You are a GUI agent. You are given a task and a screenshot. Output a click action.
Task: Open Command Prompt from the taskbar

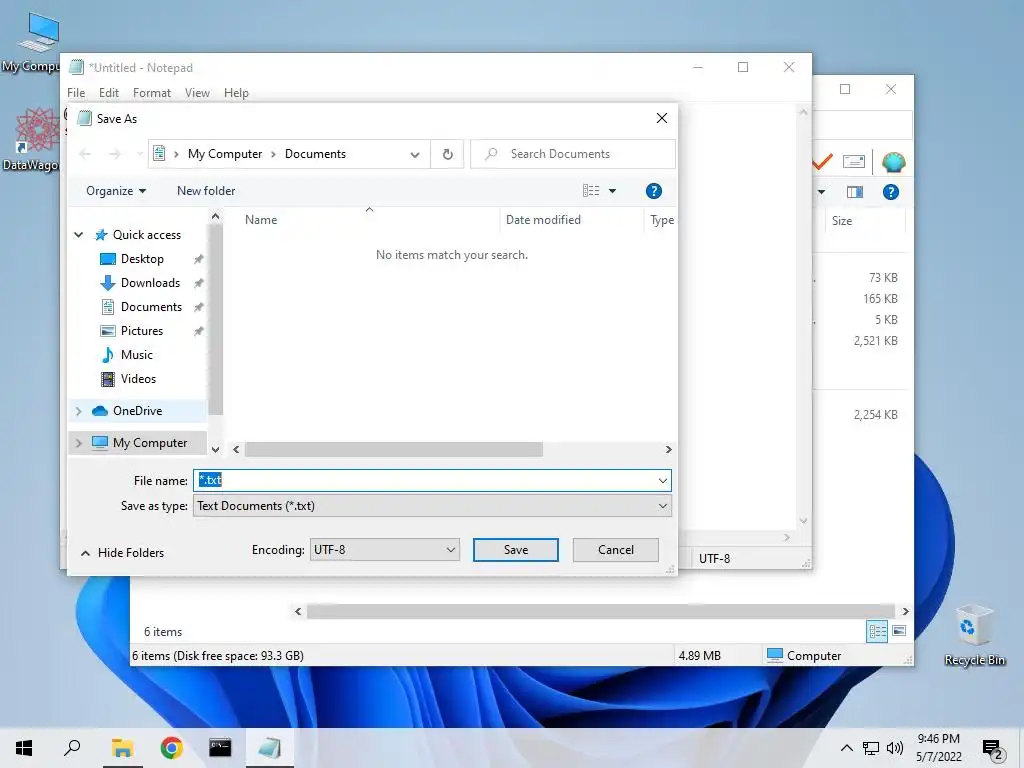[220, 748]
